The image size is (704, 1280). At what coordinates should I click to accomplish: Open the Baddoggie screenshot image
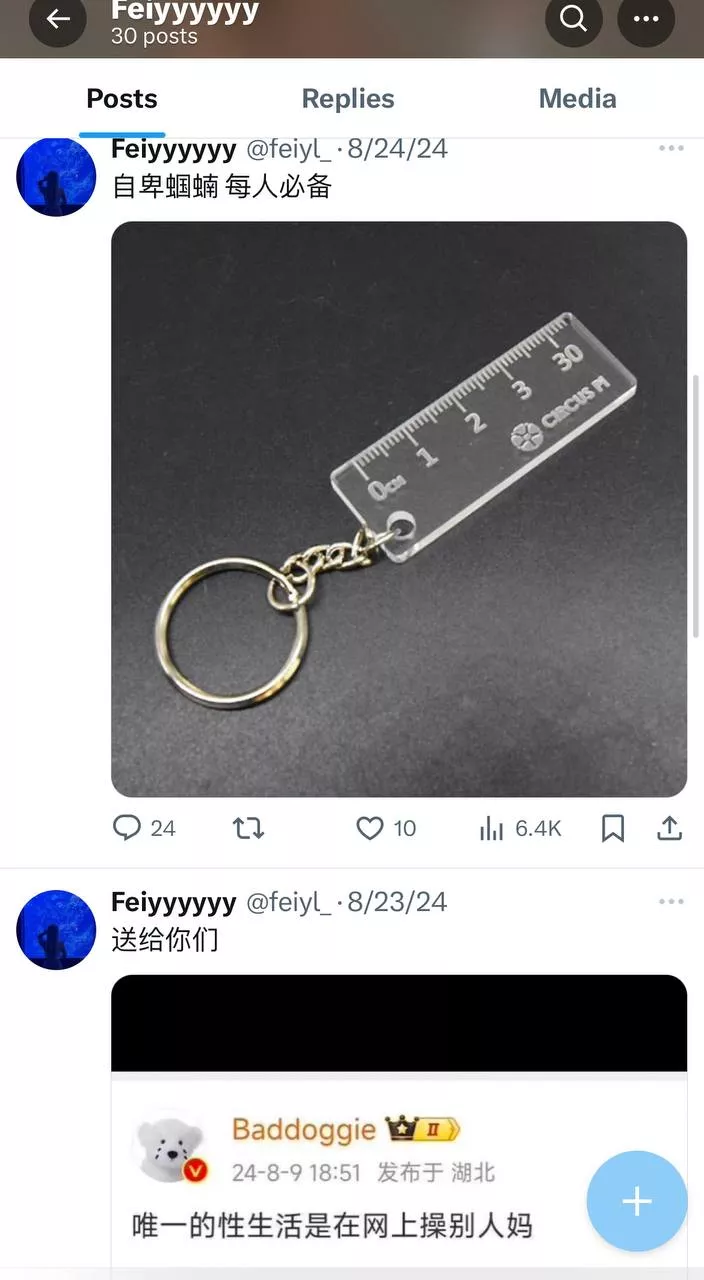click(x=399, y=1125)
